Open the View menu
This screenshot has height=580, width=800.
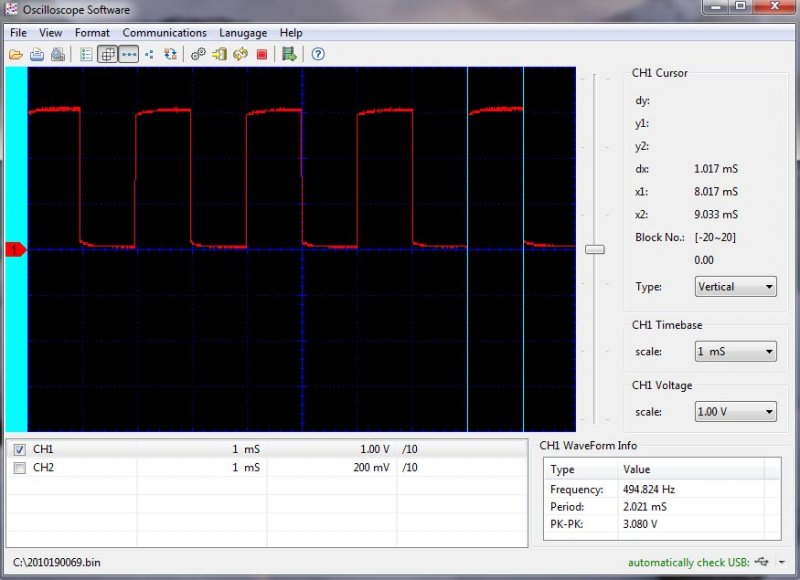pos(51,33)
